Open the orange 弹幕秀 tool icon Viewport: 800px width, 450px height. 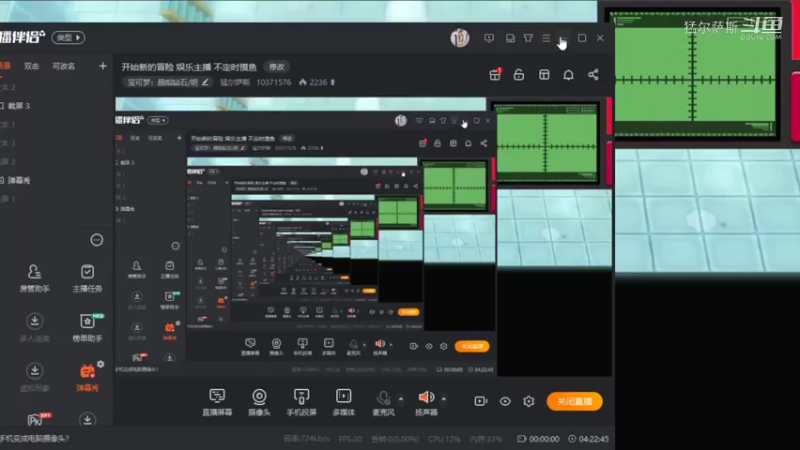pyautogui.click(x=87, y=378)
